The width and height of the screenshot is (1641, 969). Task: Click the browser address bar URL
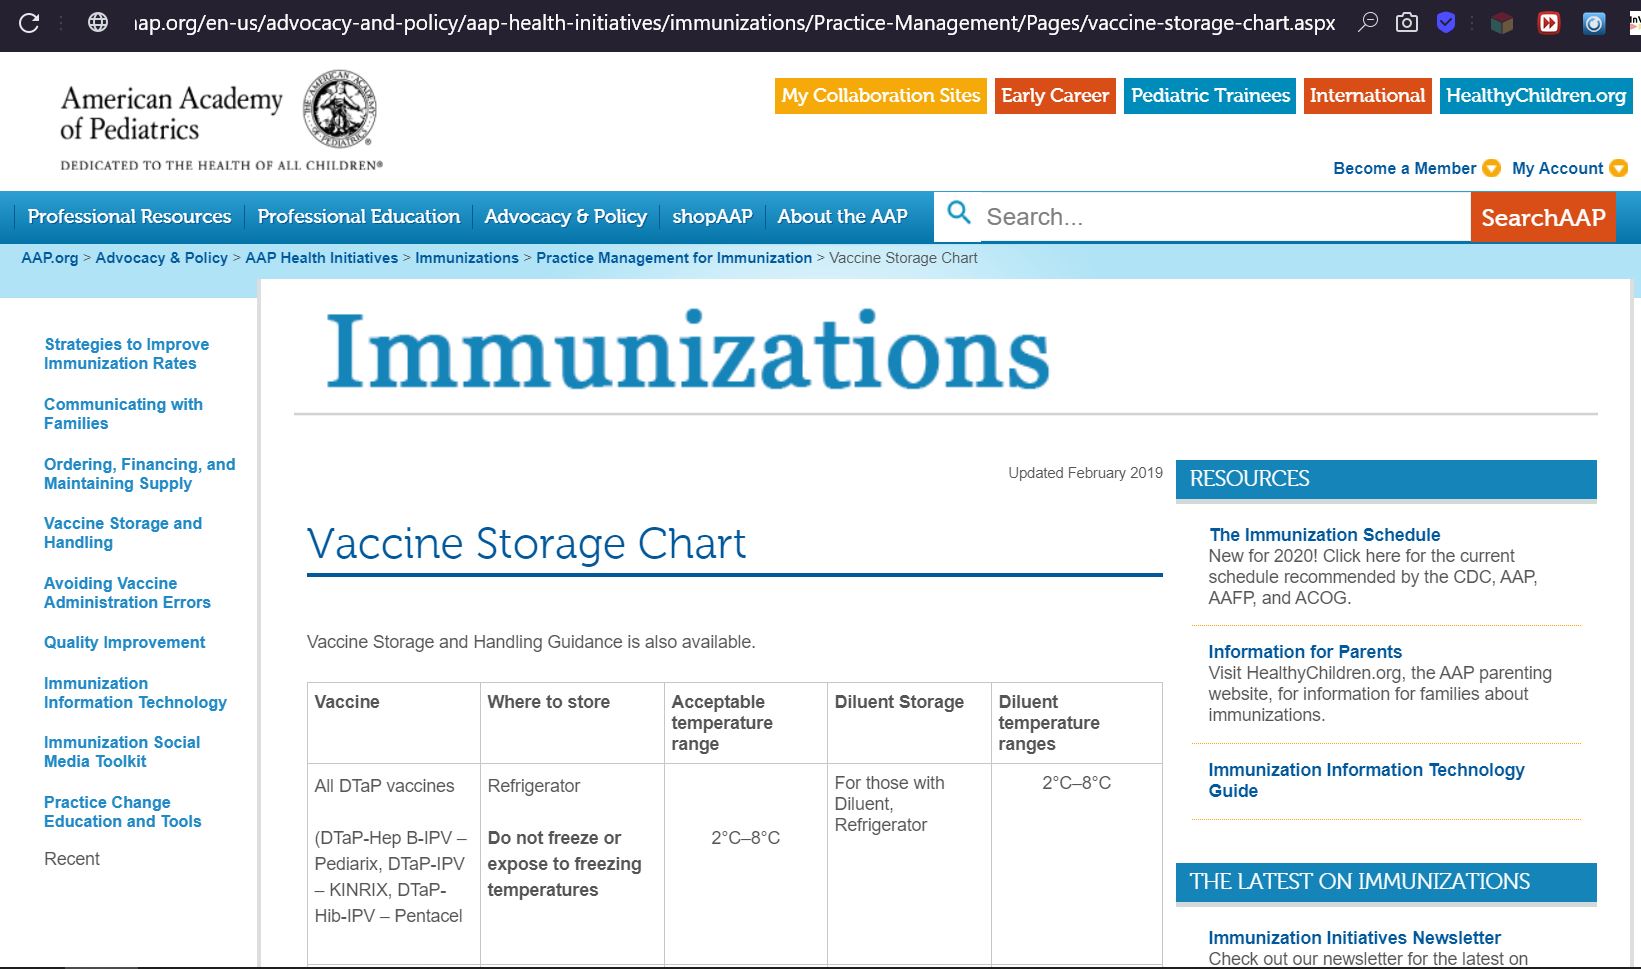[x=734, y=23]
